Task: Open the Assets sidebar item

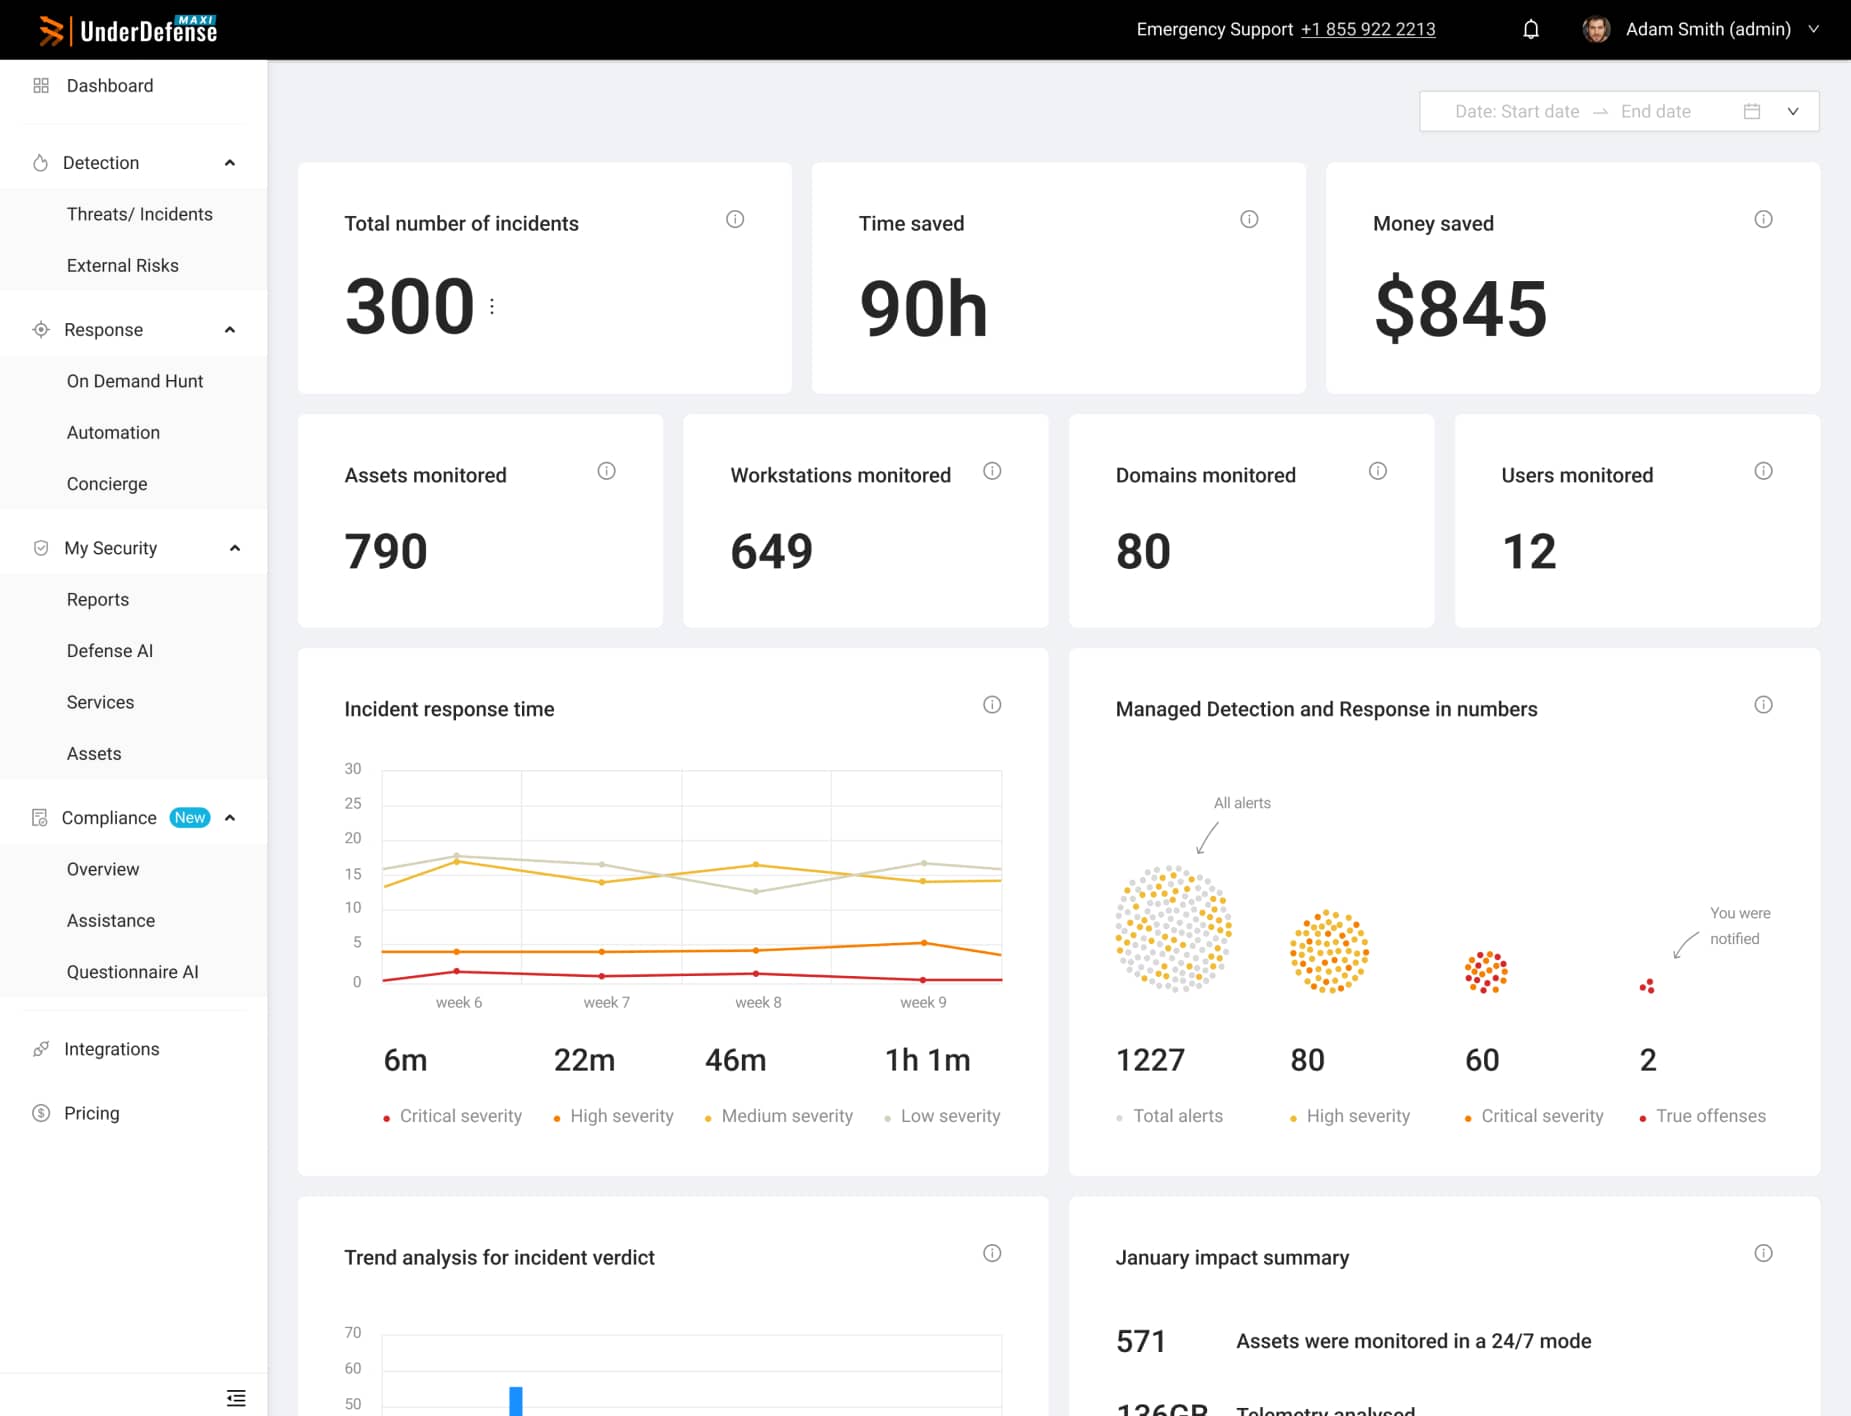Action: (93, 754)
